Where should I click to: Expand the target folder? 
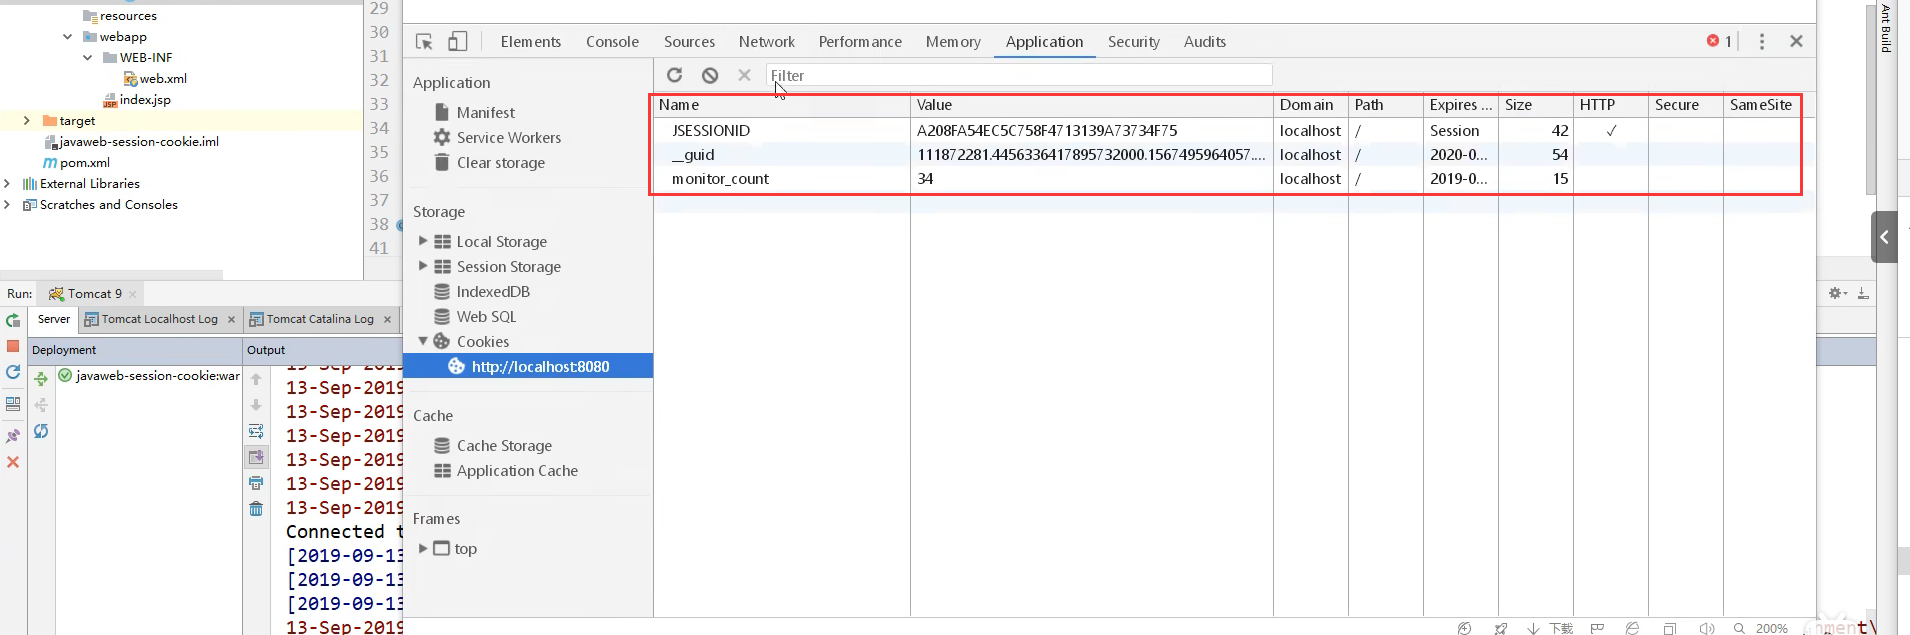point(27,121)
